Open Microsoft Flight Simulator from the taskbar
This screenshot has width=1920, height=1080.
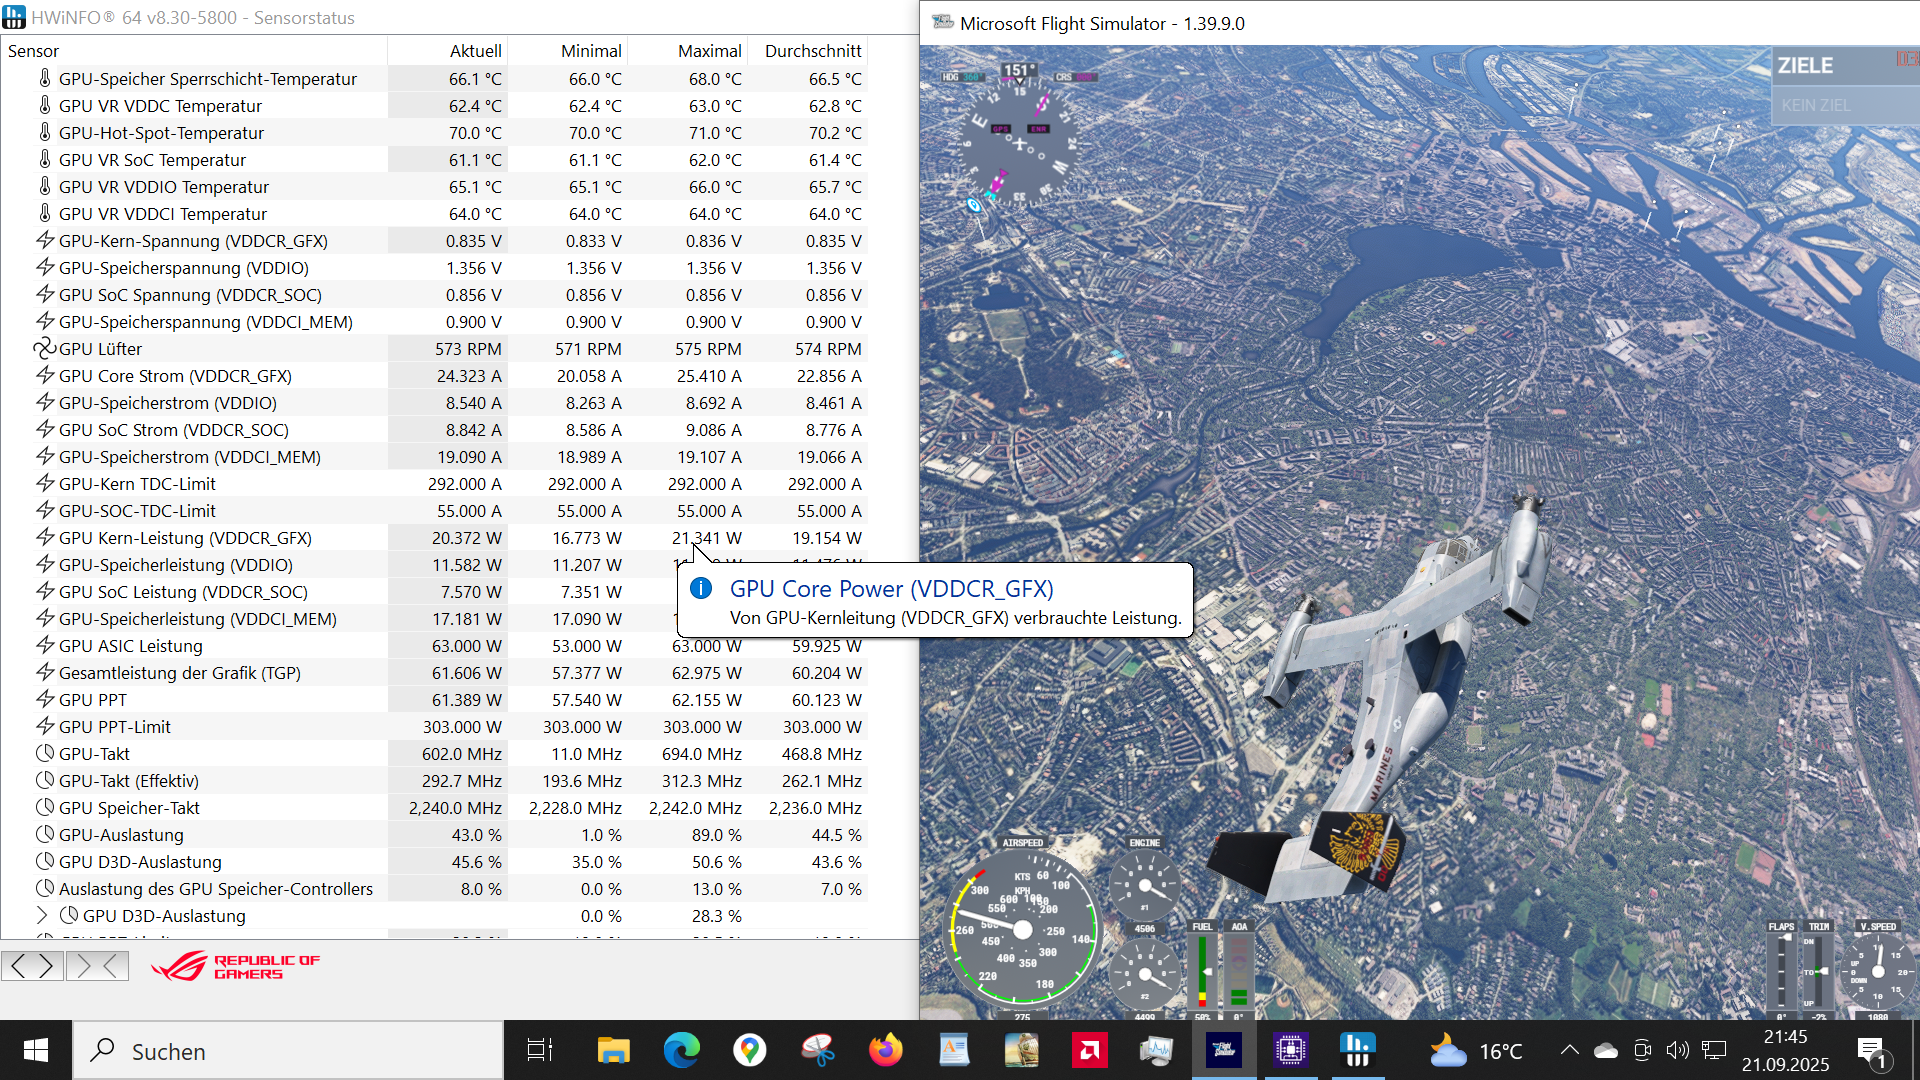(1224, 1050)
